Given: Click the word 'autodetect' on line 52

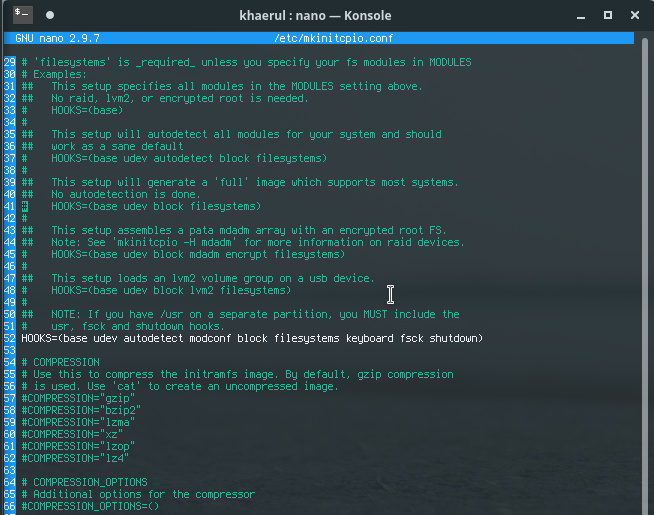Looking at the screenshot, I should click(153, 338).
